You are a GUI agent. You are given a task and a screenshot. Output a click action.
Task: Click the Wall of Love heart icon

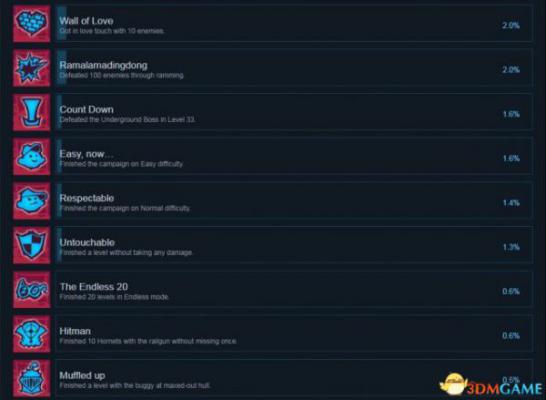coord(31,23)
